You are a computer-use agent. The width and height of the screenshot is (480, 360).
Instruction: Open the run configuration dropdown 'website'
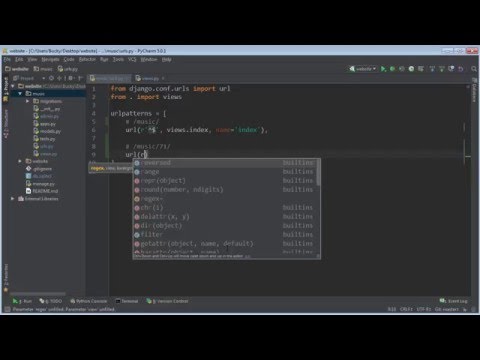(x=363, y=69)
